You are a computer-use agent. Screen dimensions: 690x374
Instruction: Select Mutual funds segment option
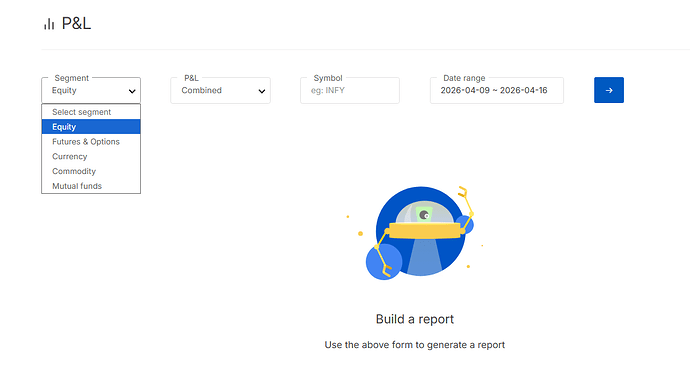click(x=91, y=186)
